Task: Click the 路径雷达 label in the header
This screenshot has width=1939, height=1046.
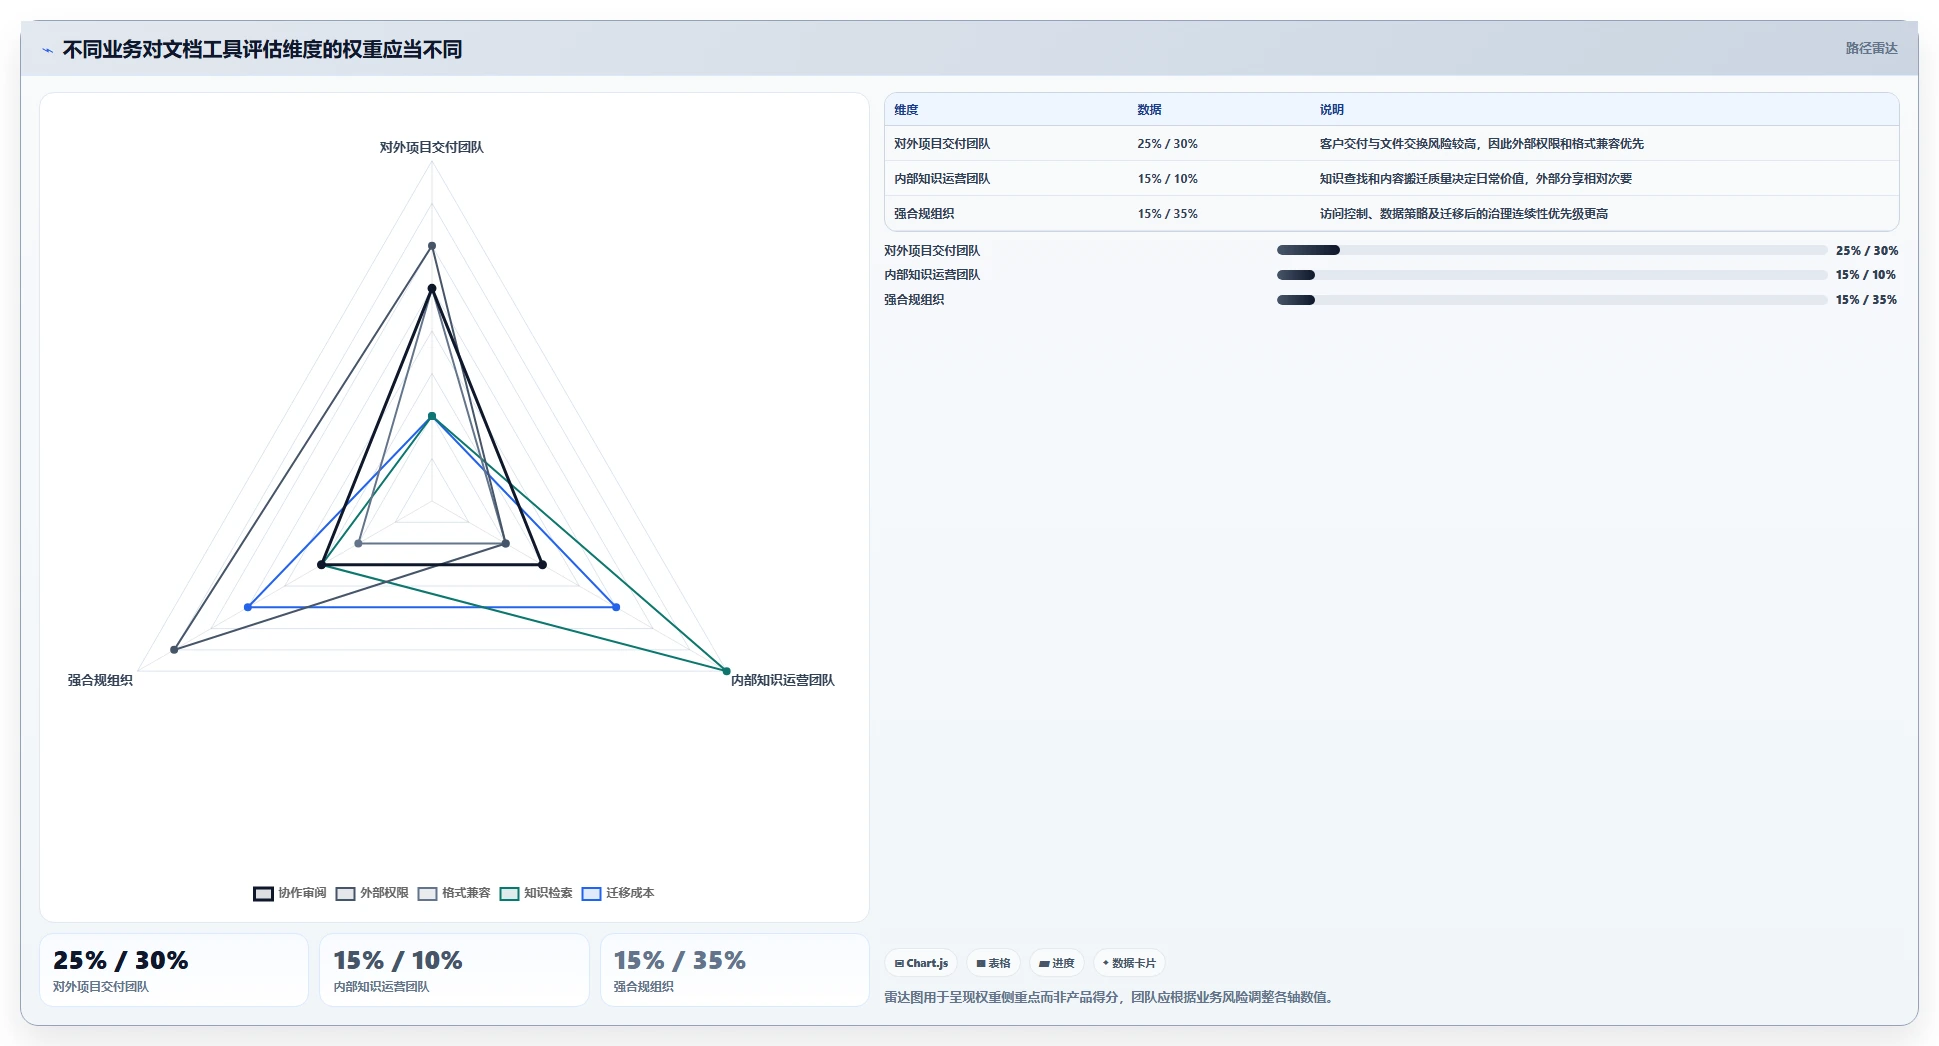Action: (x=1871, y=48)
